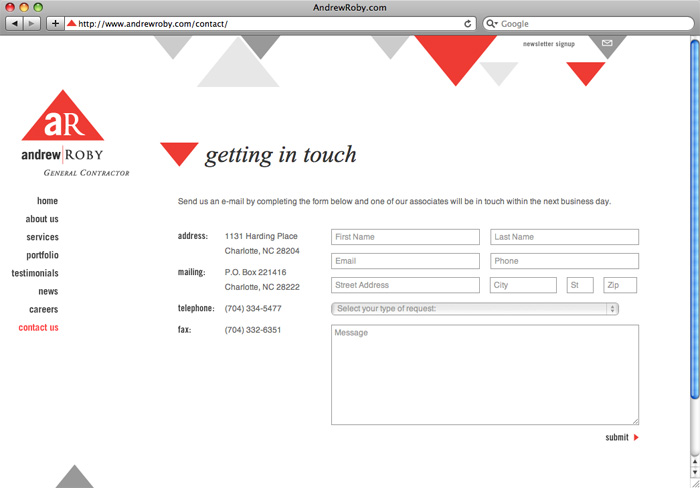700x488 pixels.
Task: Click the newsletter envelope icon
Action: (606, 44)
